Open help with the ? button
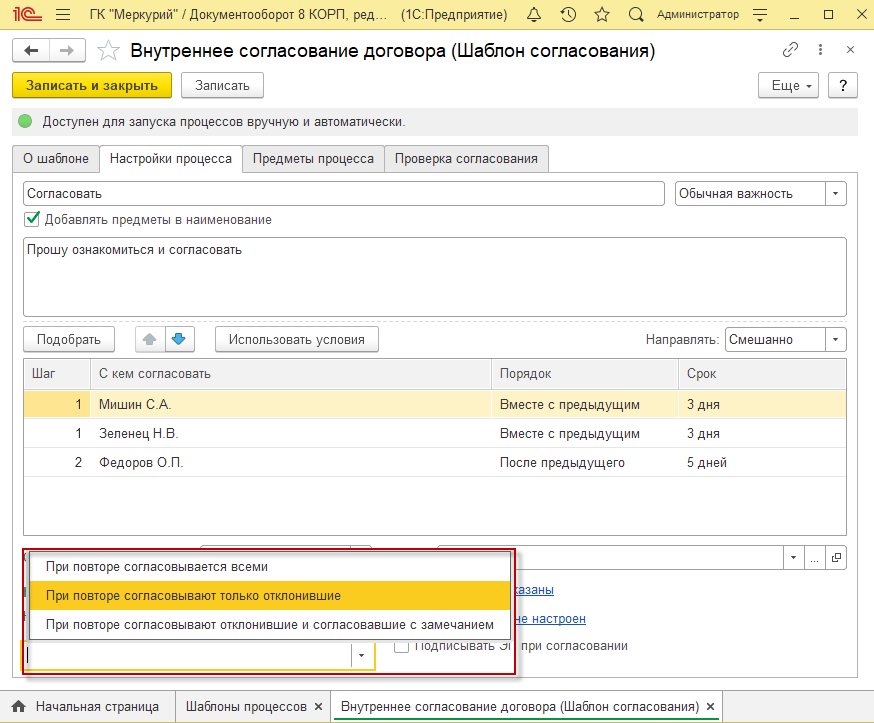The width and height of the screenshot is (874, 723). tap(843, 85)
